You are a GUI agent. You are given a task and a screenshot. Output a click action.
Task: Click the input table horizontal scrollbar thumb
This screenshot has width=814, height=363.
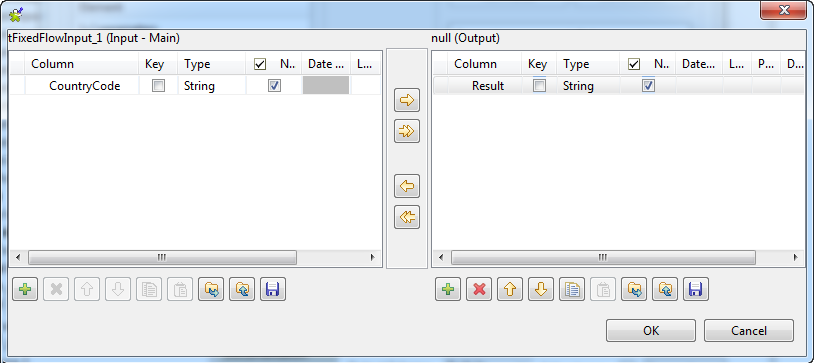162,257
